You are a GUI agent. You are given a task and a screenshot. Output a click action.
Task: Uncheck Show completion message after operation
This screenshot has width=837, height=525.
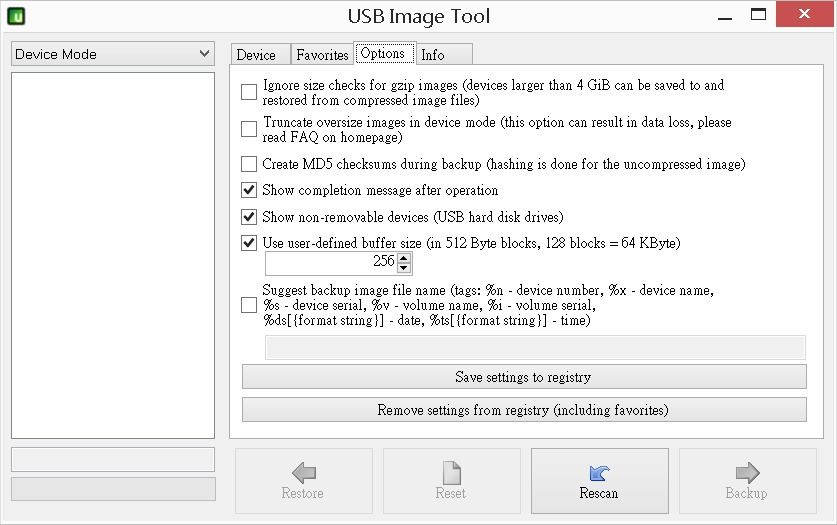tap(249, 190)
